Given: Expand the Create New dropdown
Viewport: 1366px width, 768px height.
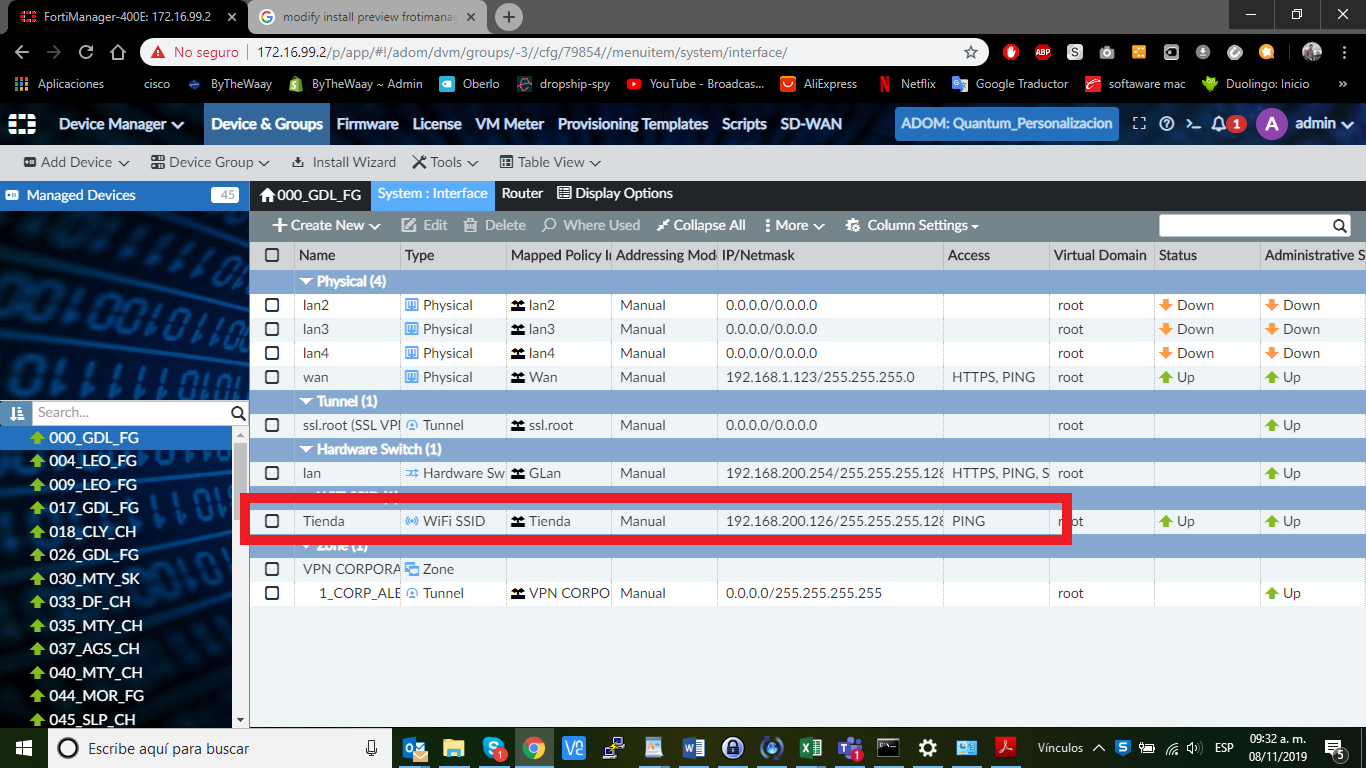Looking at the screenshot, I should (x=327, y=226).
